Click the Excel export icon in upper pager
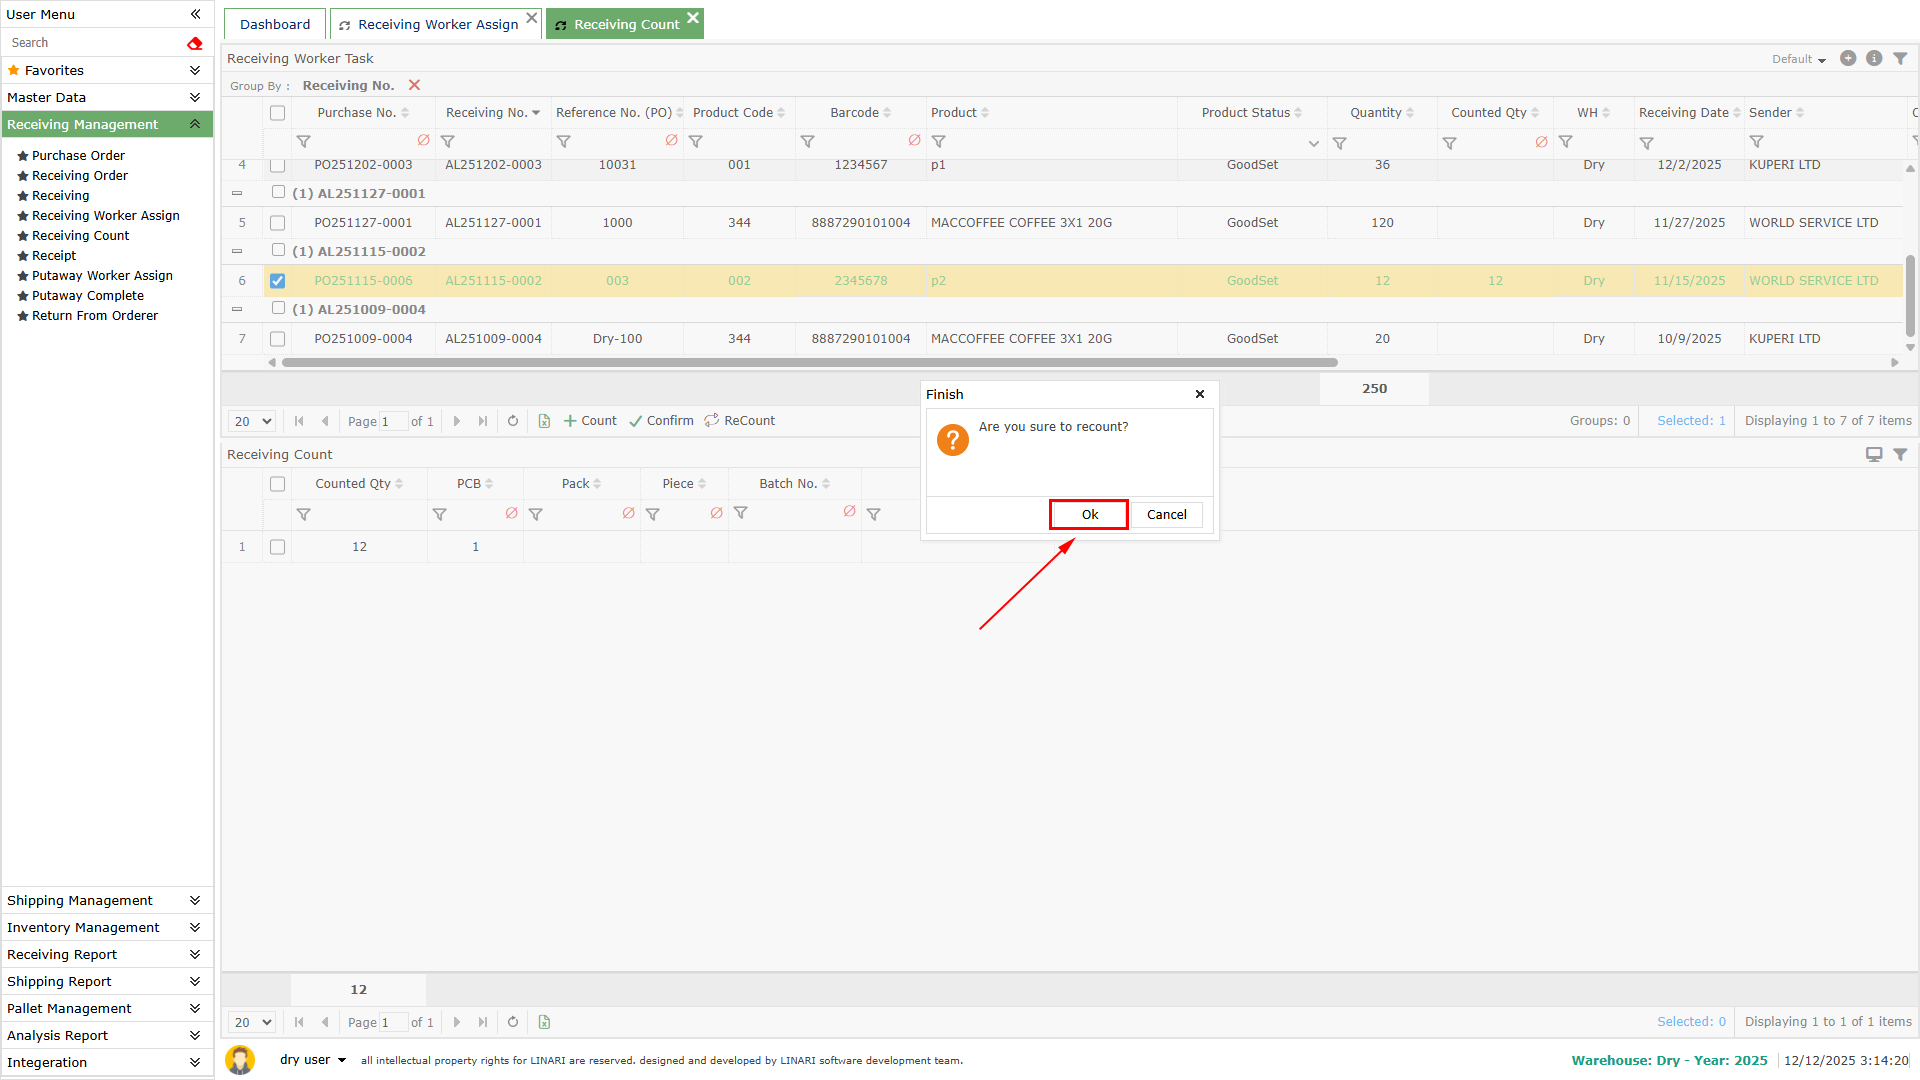The height and width of the screenshot is (1080, 1920). click(x=544, y=421)
